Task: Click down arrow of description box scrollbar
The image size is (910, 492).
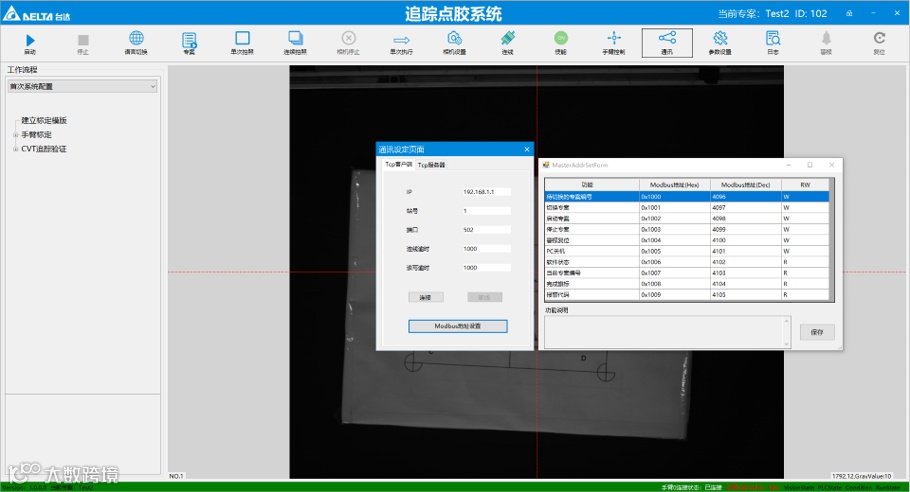Action: pos(787,343)
